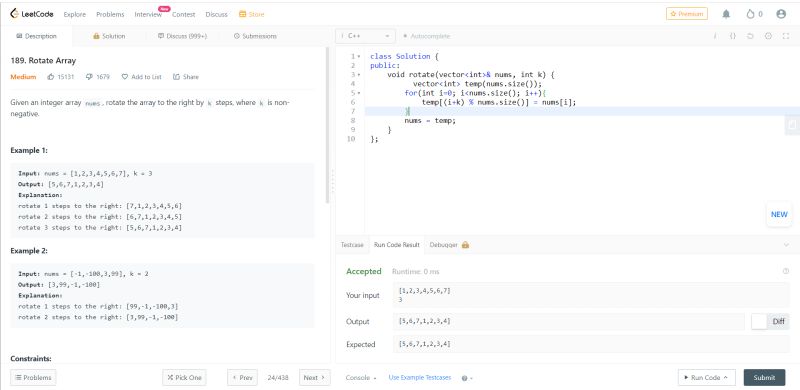Open the user profile avatar menu
This screenshot has width=800, height=390.
click(781, 14)
